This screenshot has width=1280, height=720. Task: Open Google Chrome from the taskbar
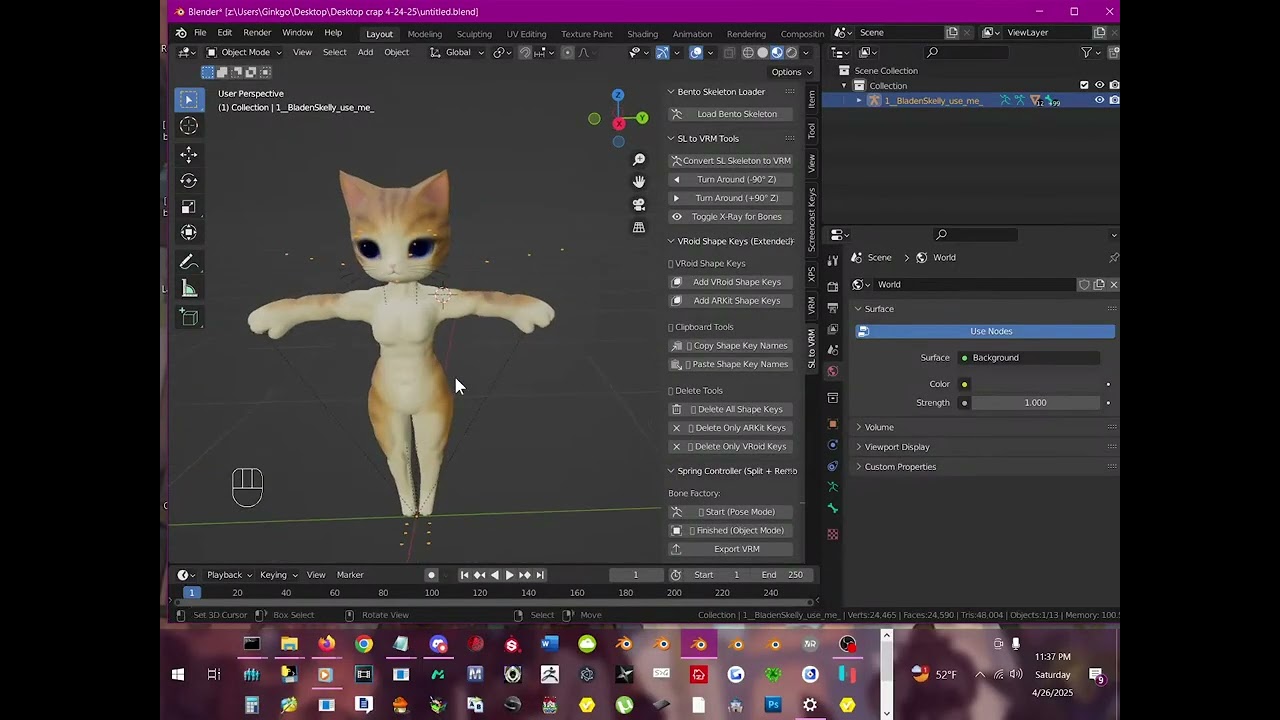pos(364,644)
